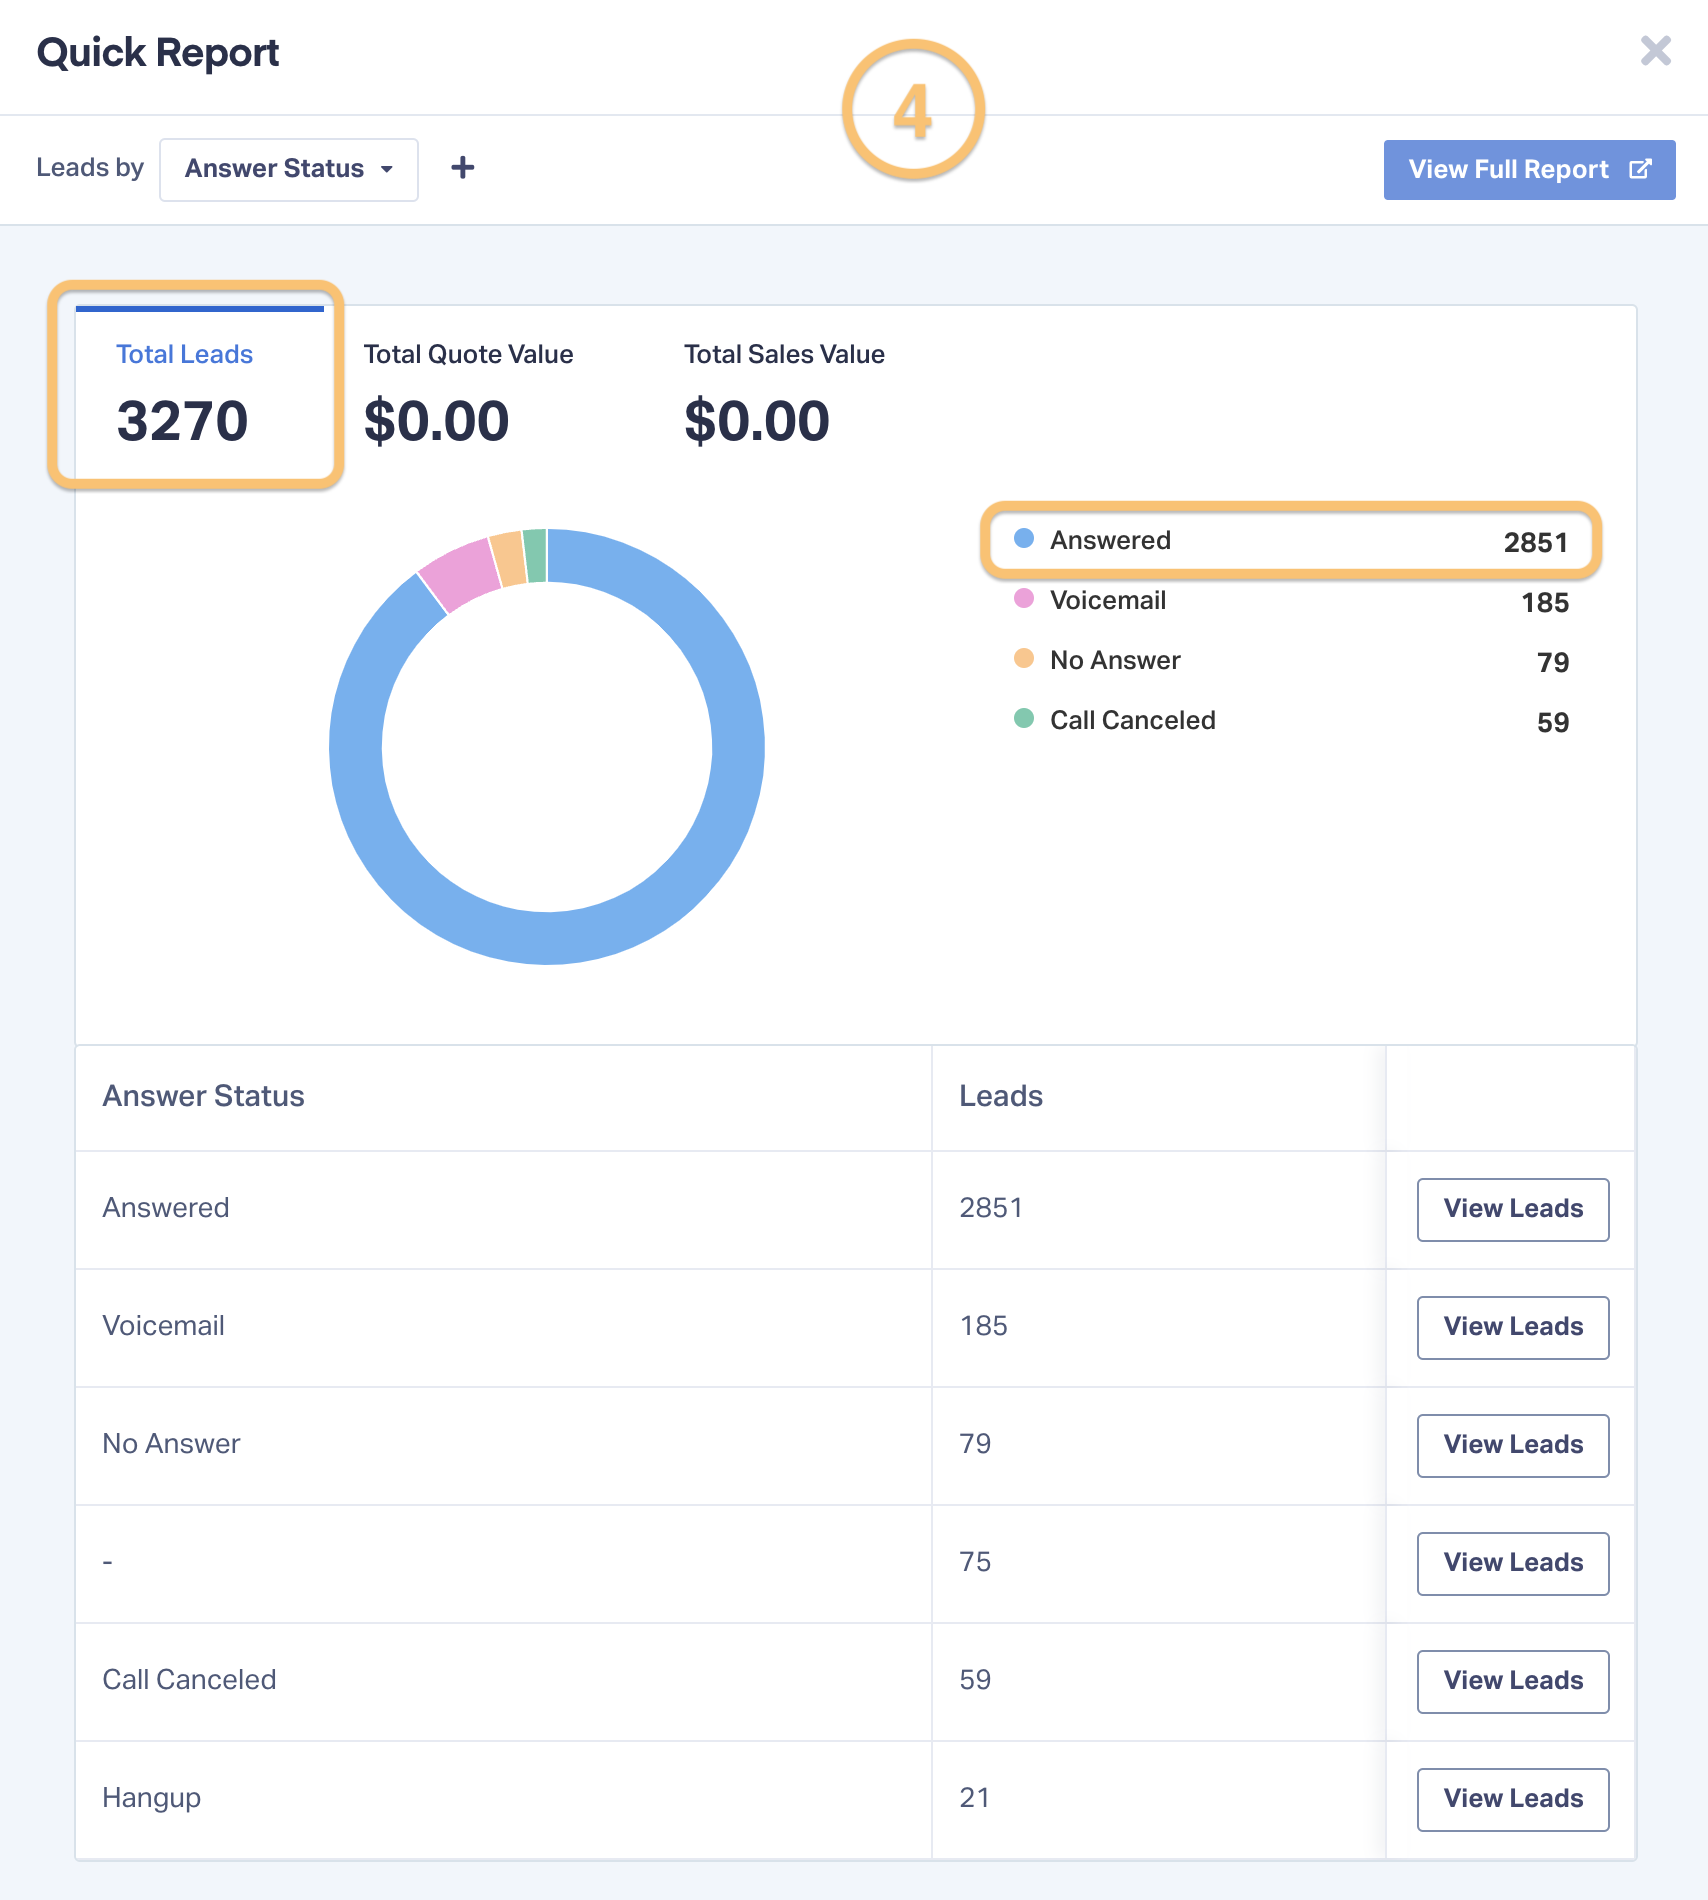Click the Quick Report title
The image size is (1708, 1900).
tap(158, 52)
